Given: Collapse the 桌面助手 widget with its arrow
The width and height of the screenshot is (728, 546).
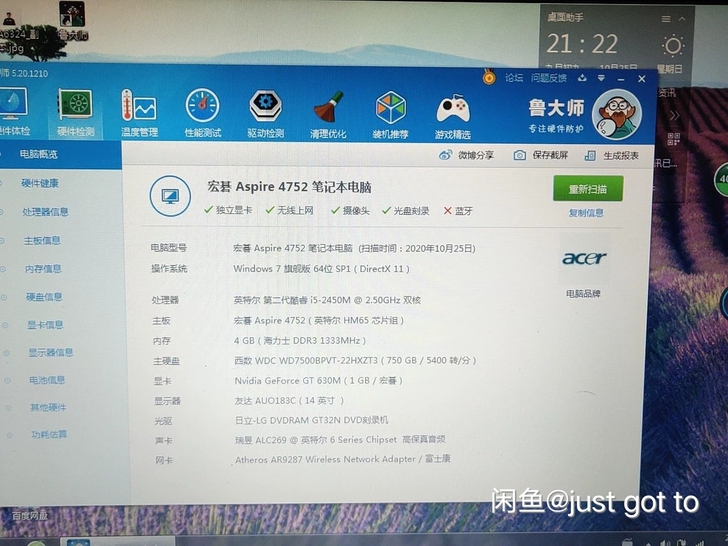Looking at the screenshot, I should [x=682, y=19].
